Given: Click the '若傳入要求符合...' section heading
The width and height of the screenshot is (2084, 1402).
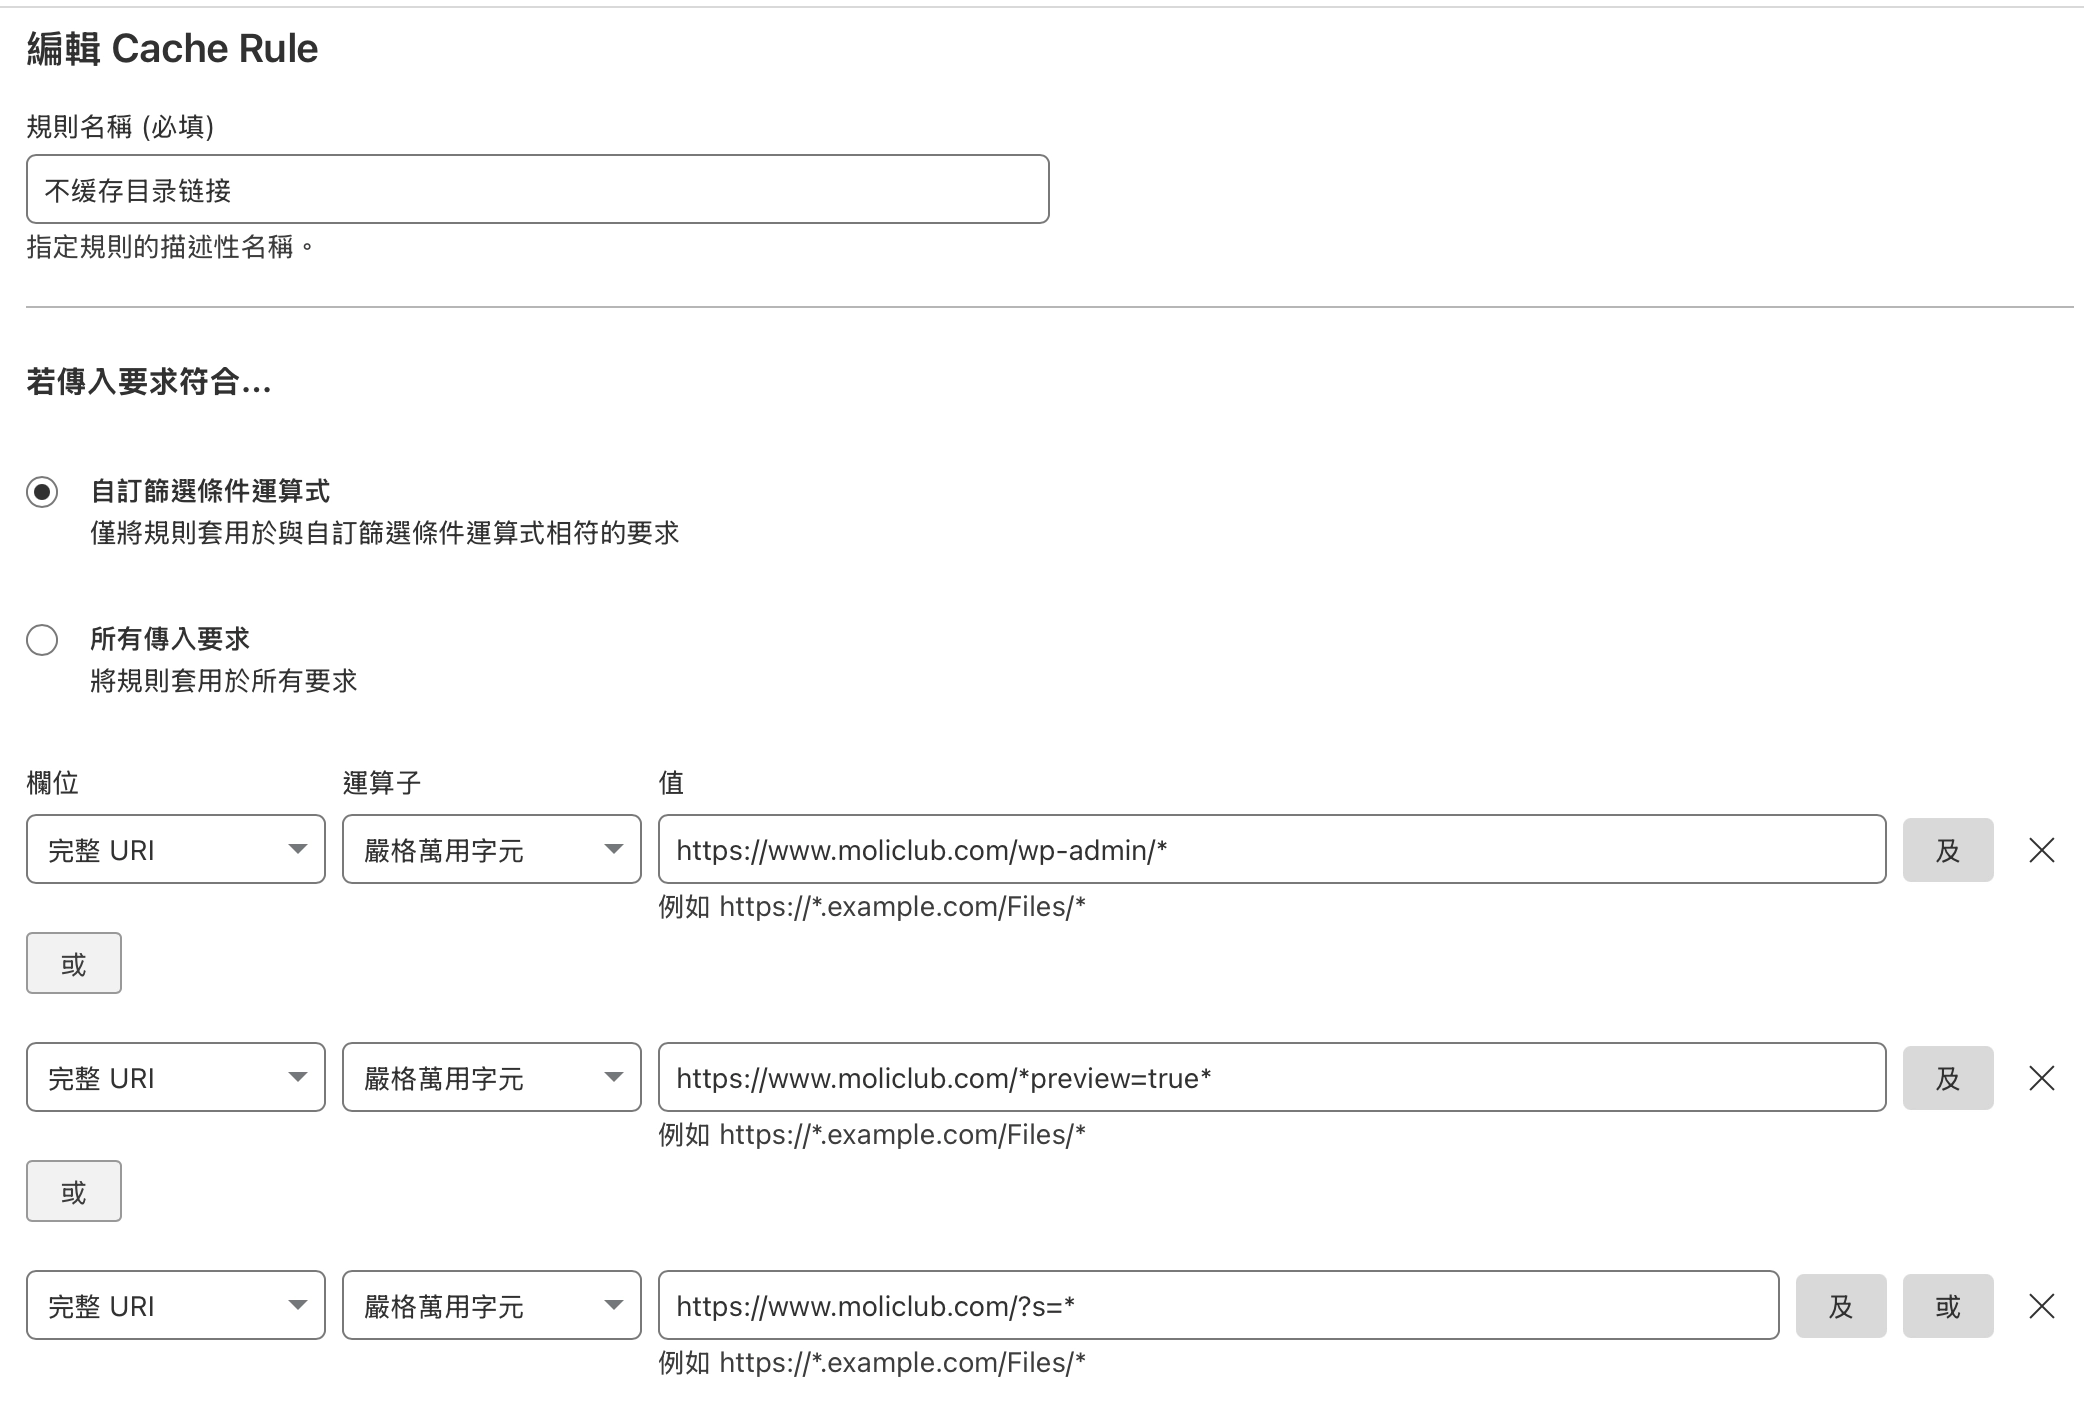Looking at the screenshot, I should point(149,382).
